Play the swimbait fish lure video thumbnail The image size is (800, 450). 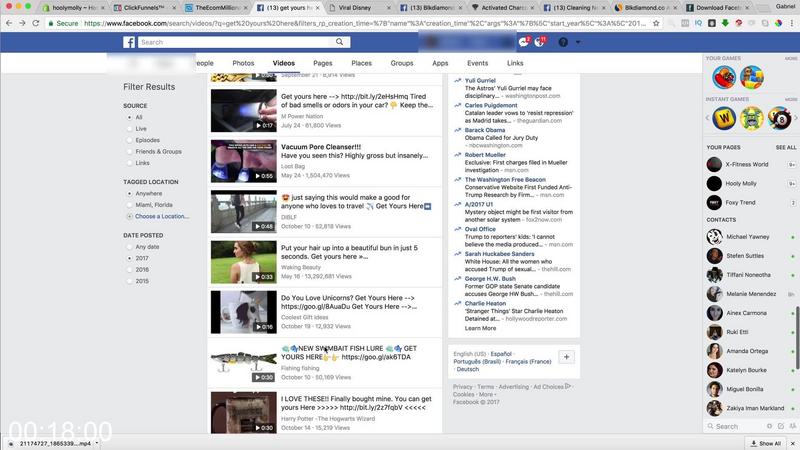pos(244,363)
